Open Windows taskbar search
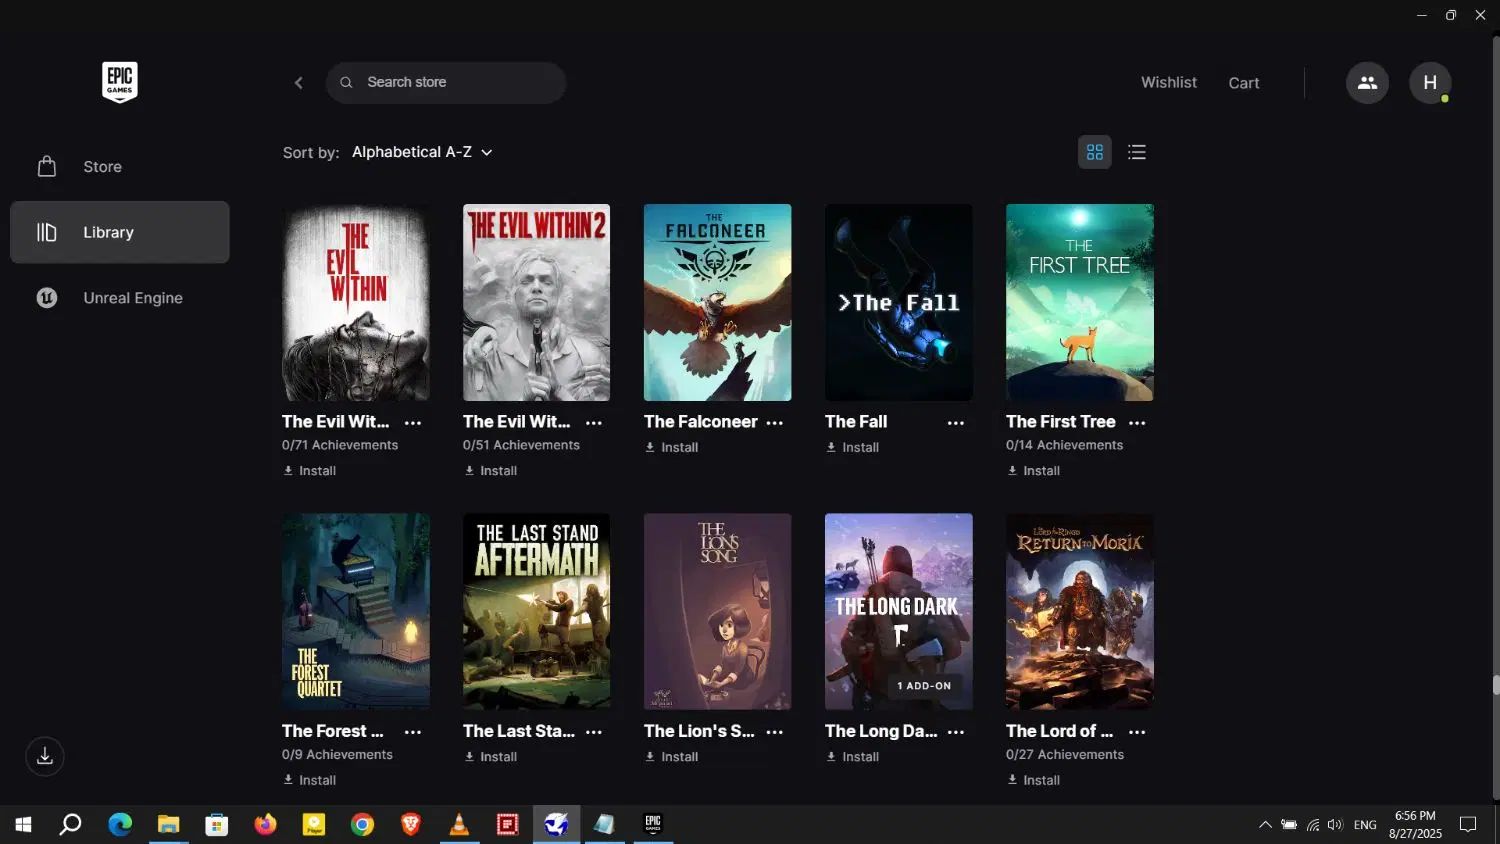Viewport: 1500px width, 844px height. pyautogui.click(x=70, y=824)
